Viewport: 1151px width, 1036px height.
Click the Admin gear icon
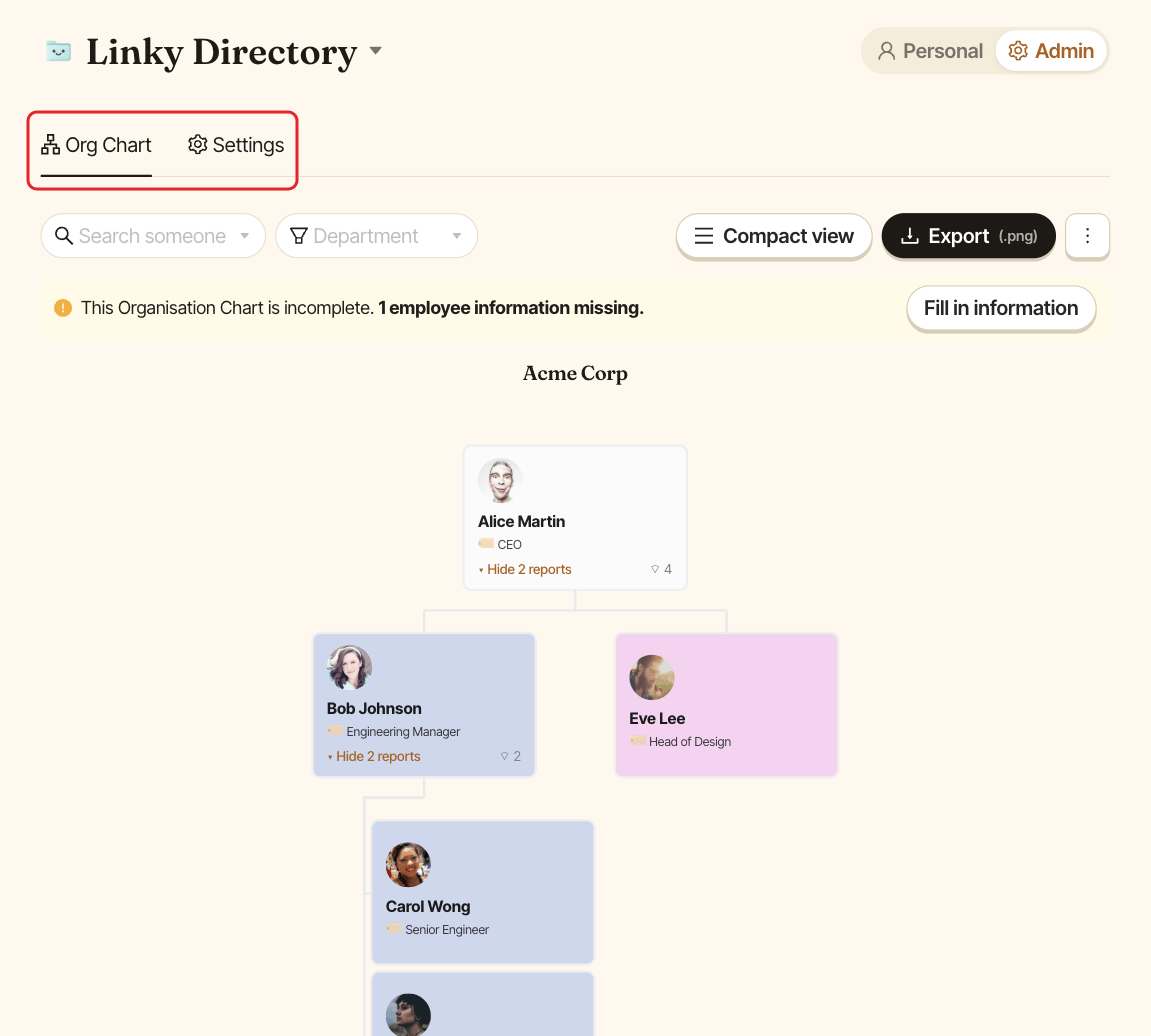1018,51
